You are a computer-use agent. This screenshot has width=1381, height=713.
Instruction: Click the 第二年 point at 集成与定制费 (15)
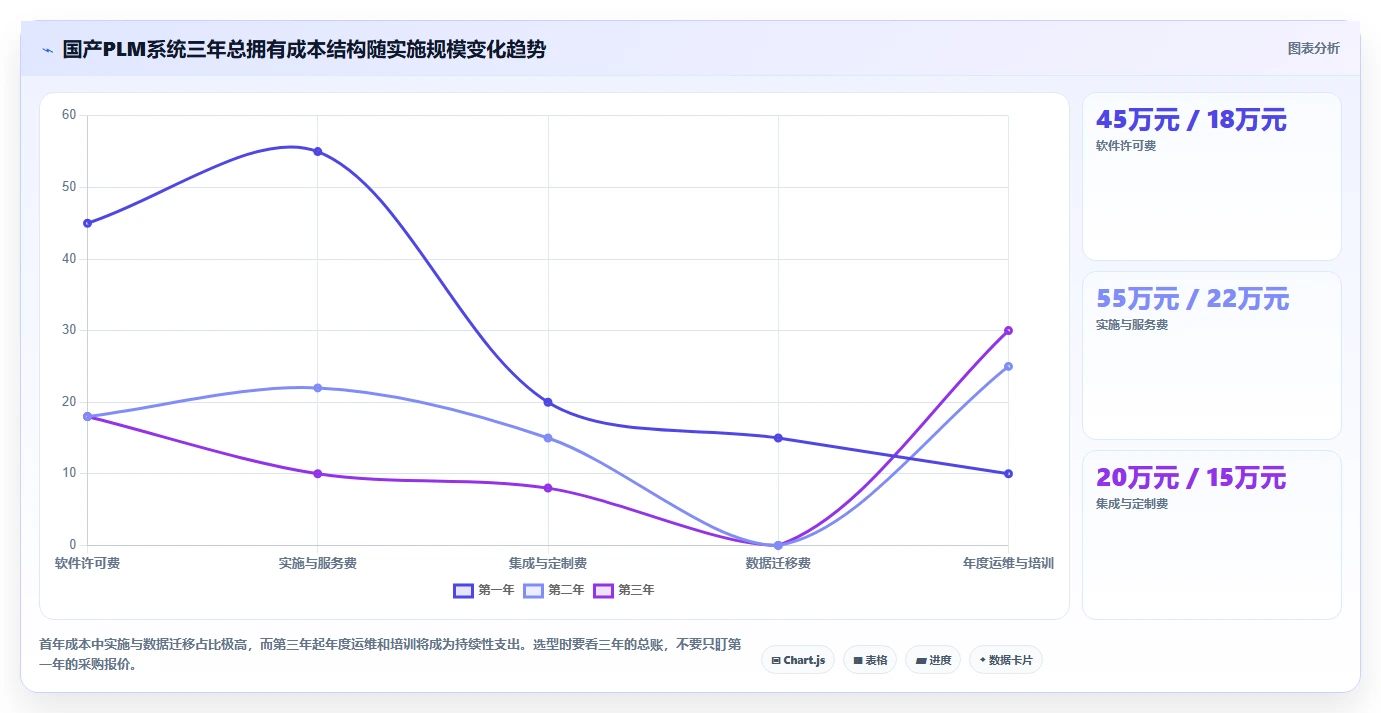(x=548, y=438)
